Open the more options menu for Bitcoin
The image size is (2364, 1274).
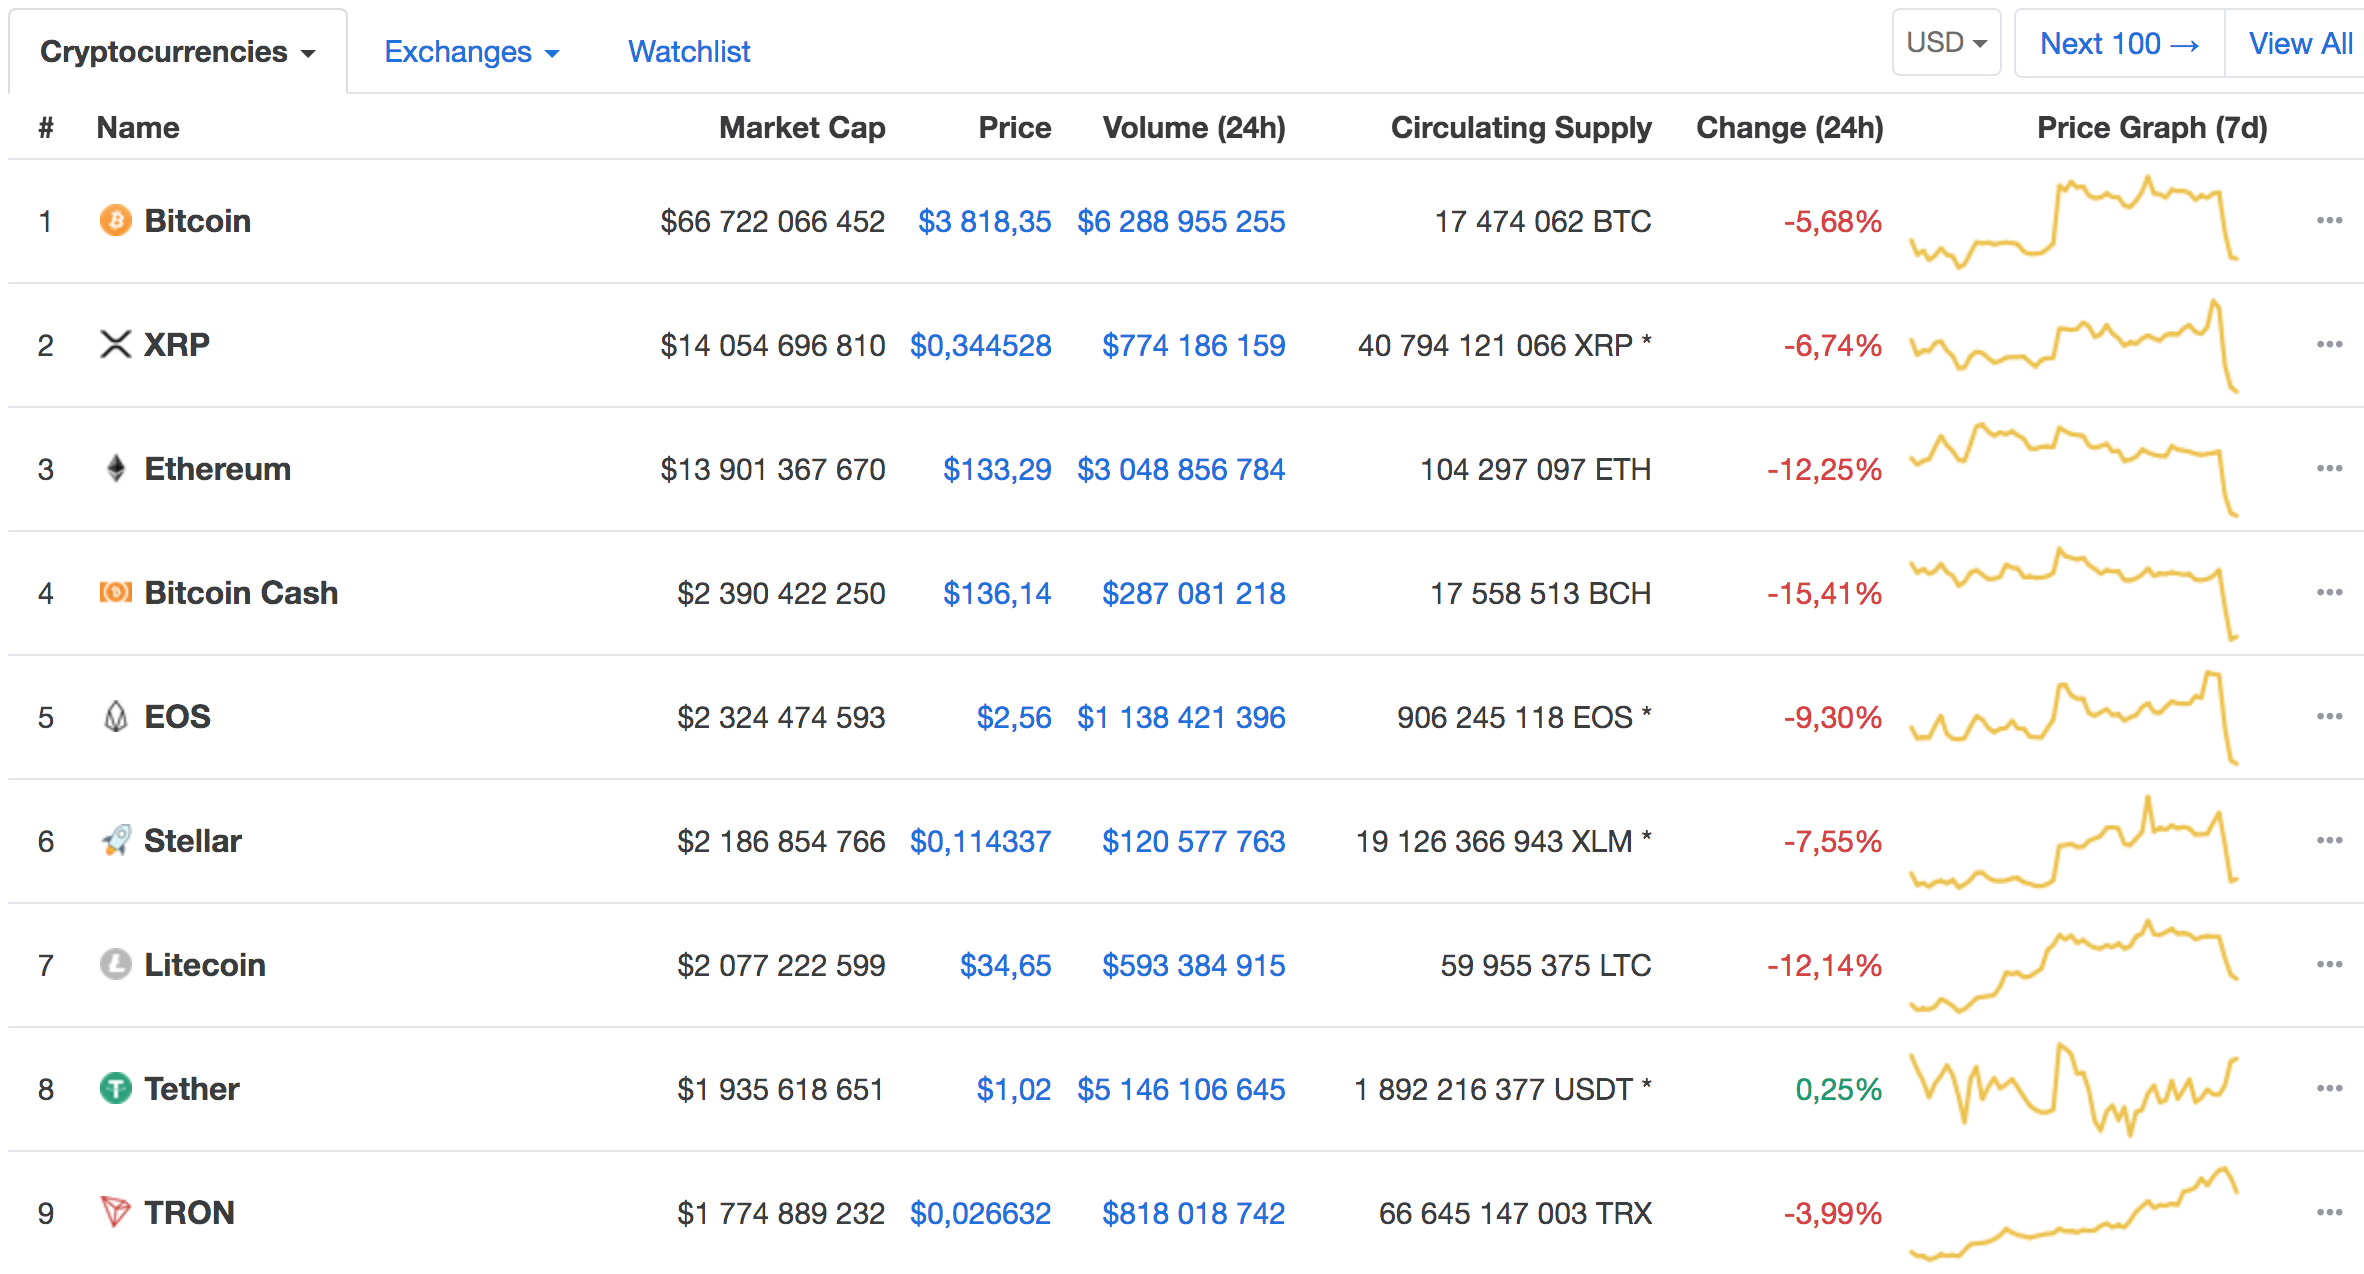pos(2329,220)
